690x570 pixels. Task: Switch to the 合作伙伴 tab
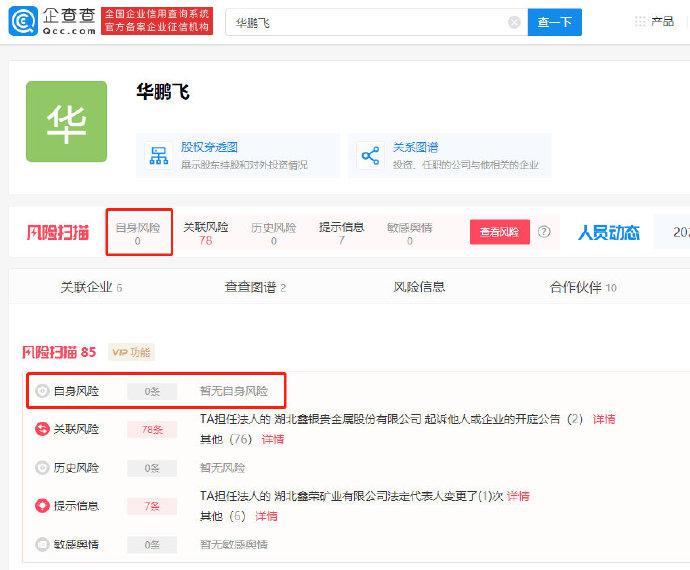pyautogui.click(x=583, y=287)
